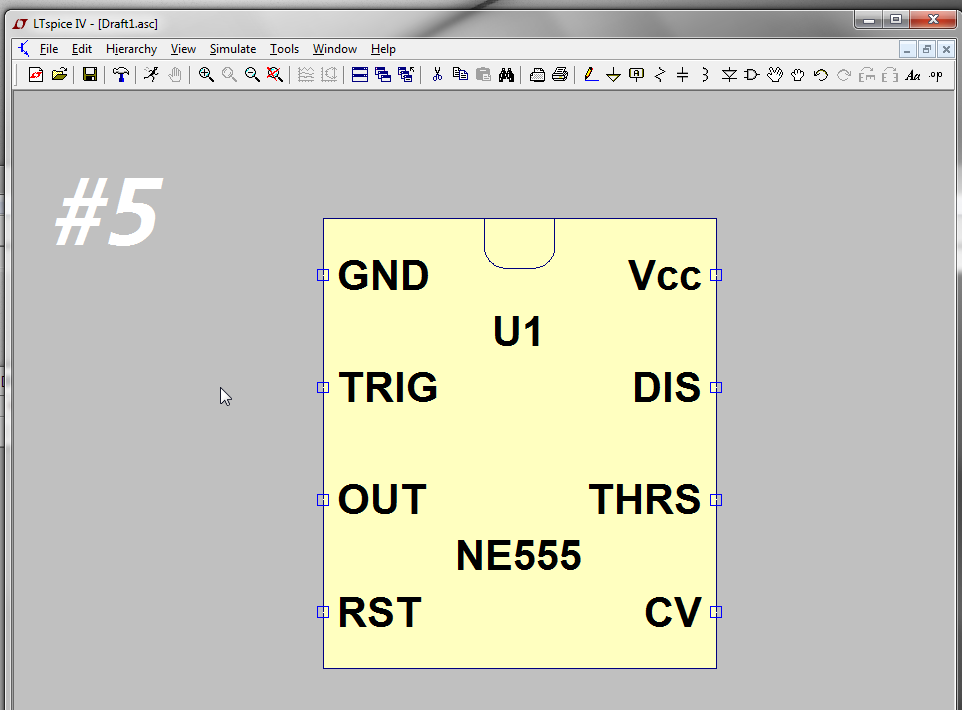Click the SPICE directive .op icon
This screenshot has height=710, width=962.
936,75
